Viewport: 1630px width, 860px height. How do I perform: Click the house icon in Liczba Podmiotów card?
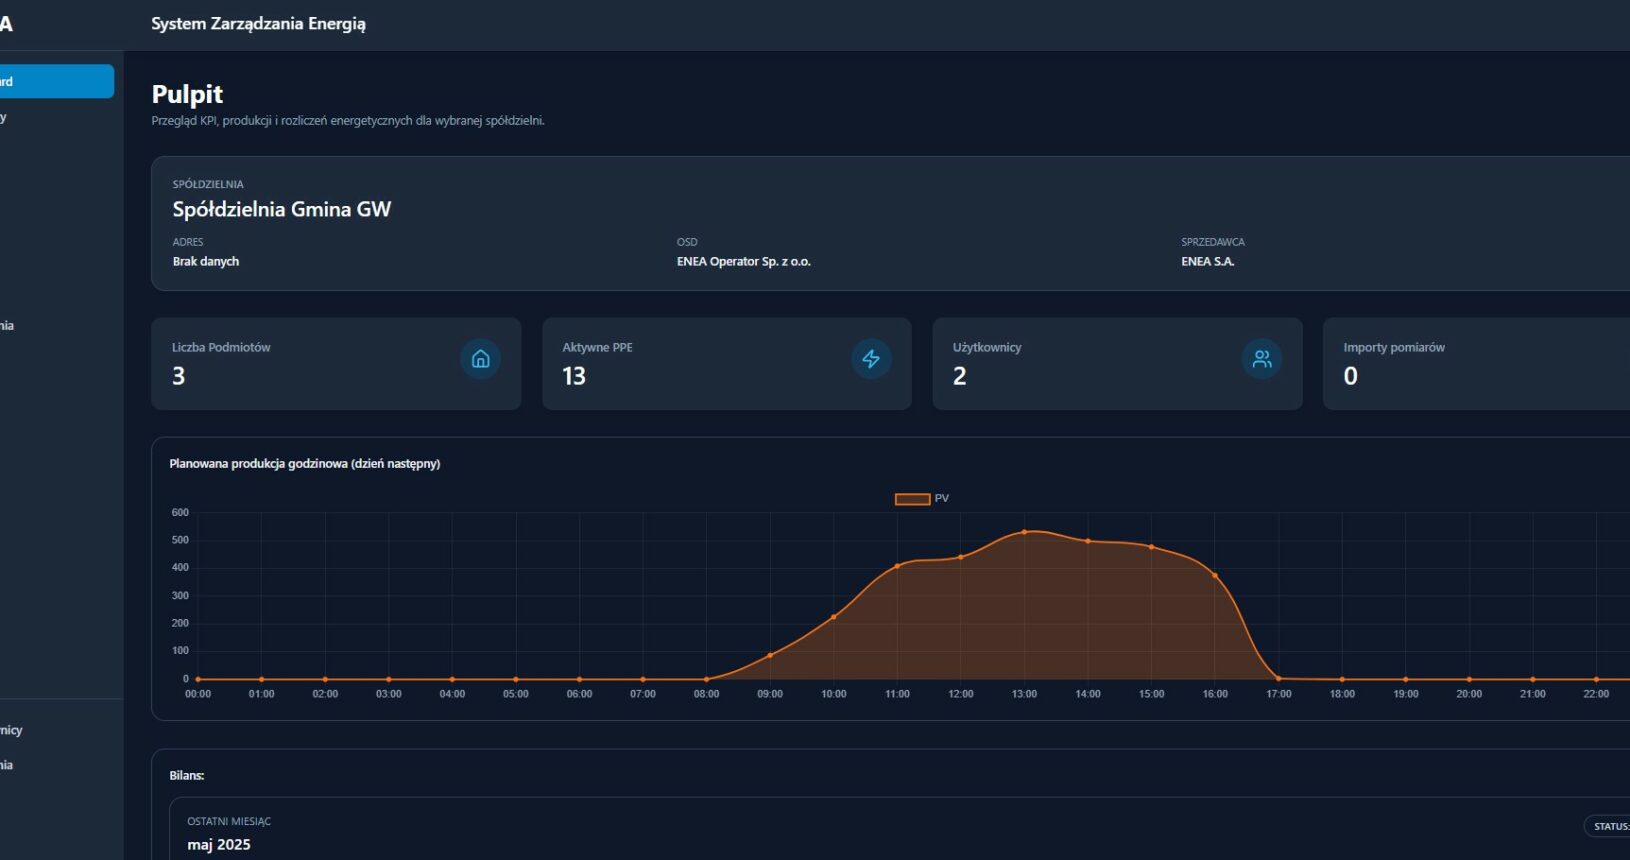pos(480,359)
